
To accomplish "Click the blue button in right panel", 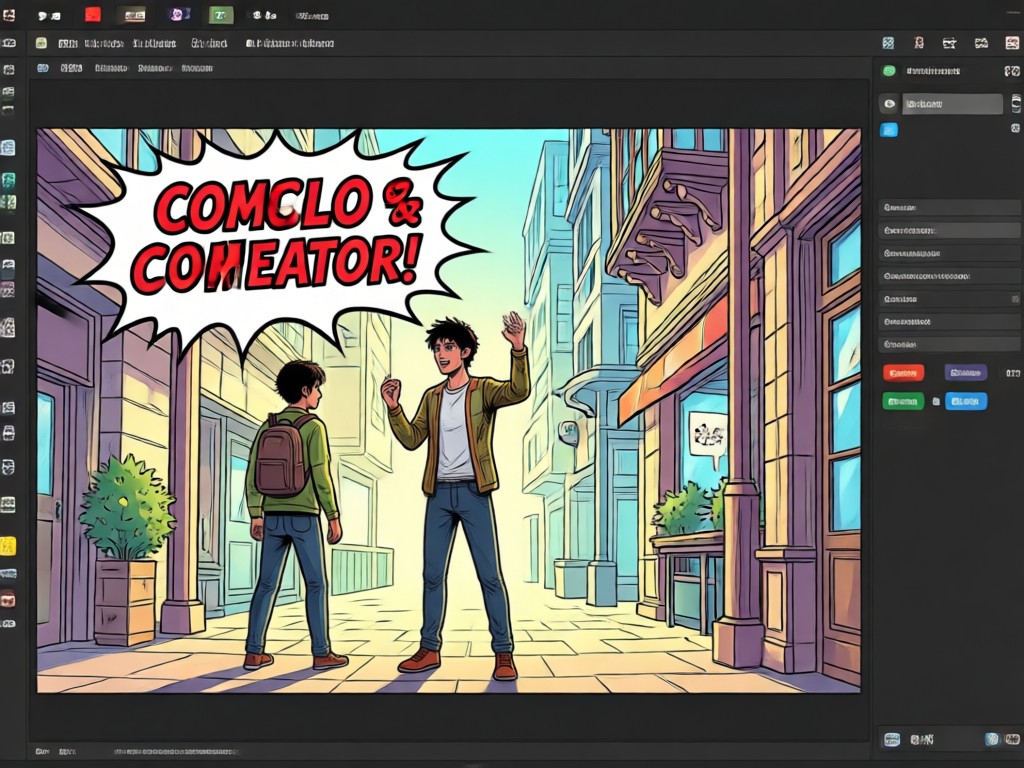I will (x=966, y=401).
